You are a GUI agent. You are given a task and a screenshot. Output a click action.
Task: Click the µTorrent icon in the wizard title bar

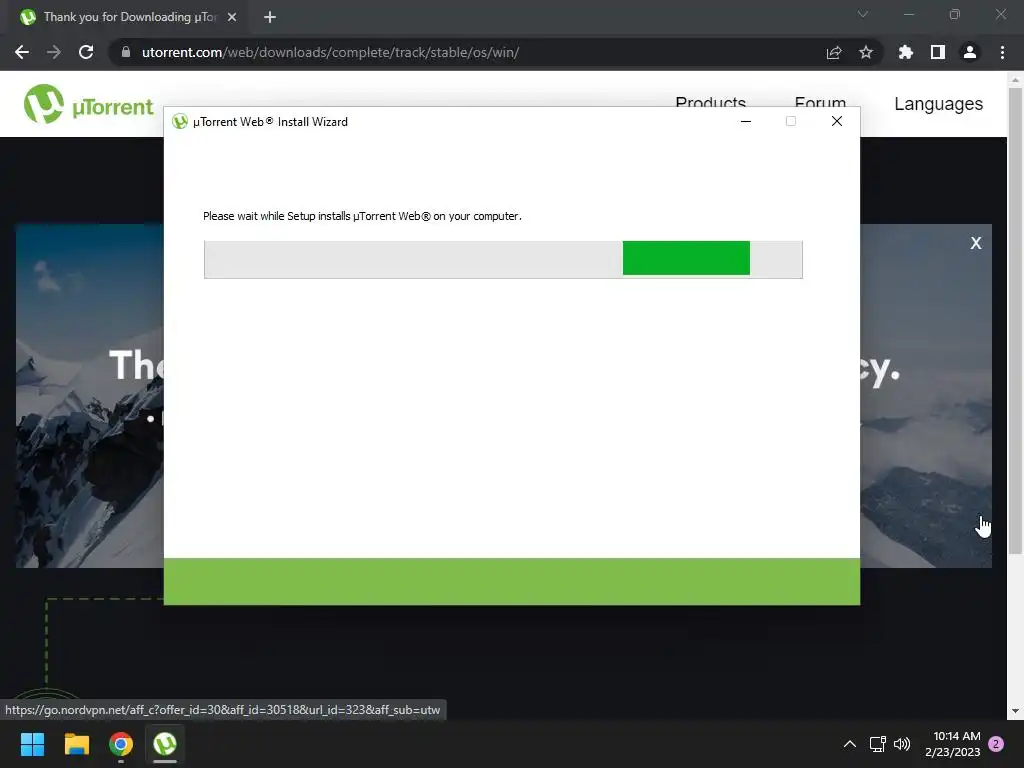[x=180, y=121]
